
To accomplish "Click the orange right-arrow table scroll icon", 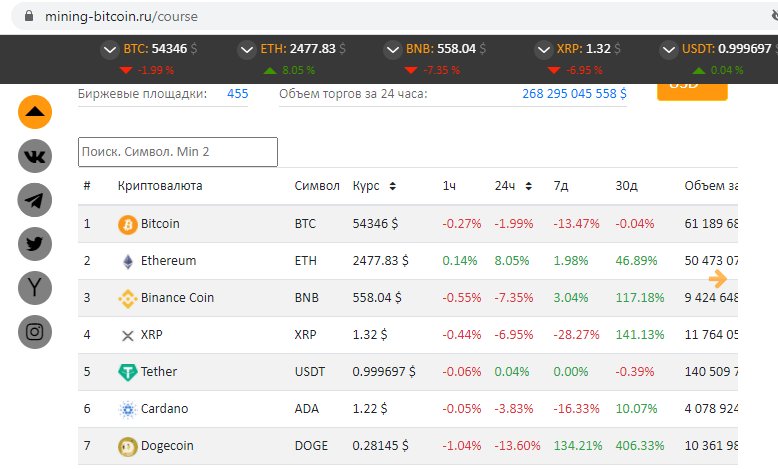I will pos(717,278).
